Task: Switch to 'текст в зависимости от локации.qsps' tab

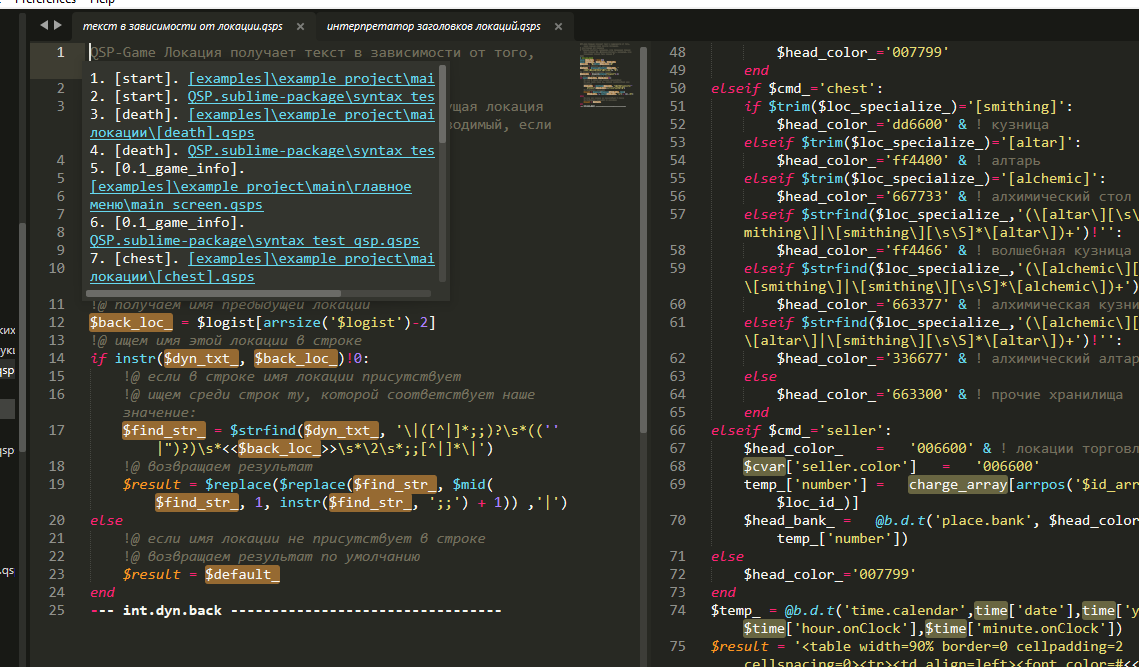Action: pyautogui.click(x=182, y=27)
